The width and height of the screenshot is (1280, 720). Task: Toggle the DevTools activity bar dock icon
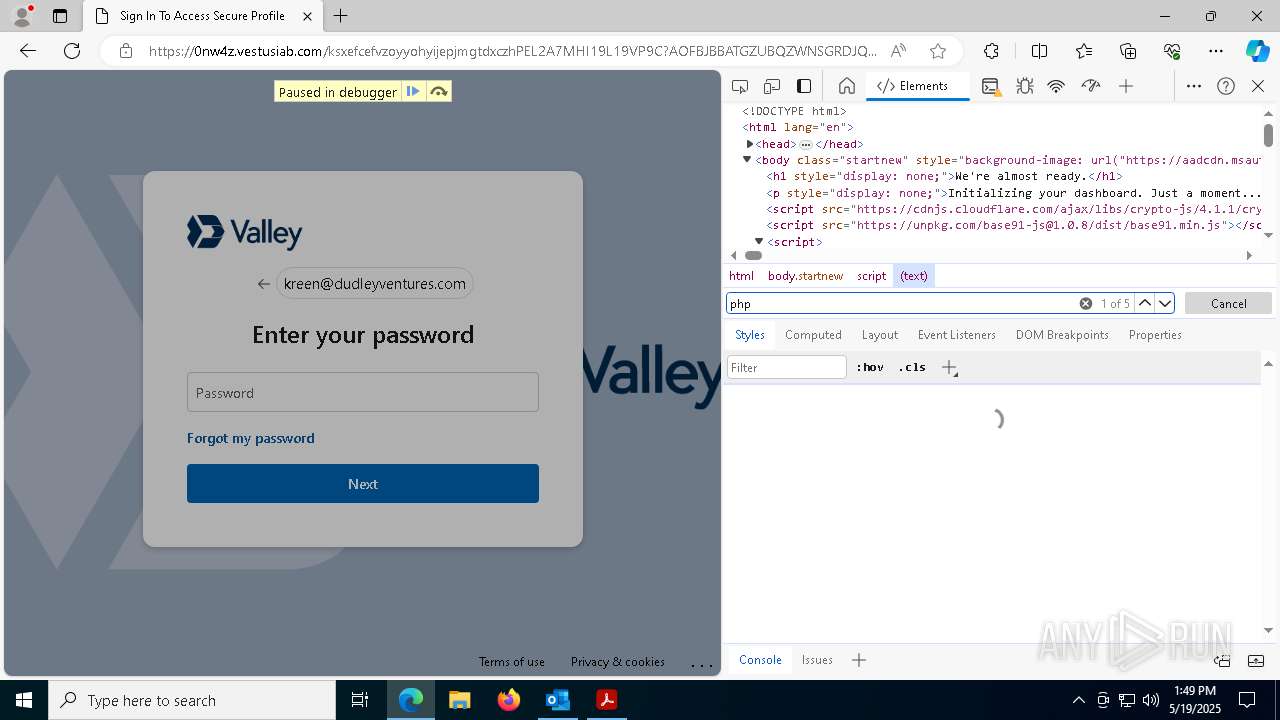pyautogui.click(x=804, y=86)
